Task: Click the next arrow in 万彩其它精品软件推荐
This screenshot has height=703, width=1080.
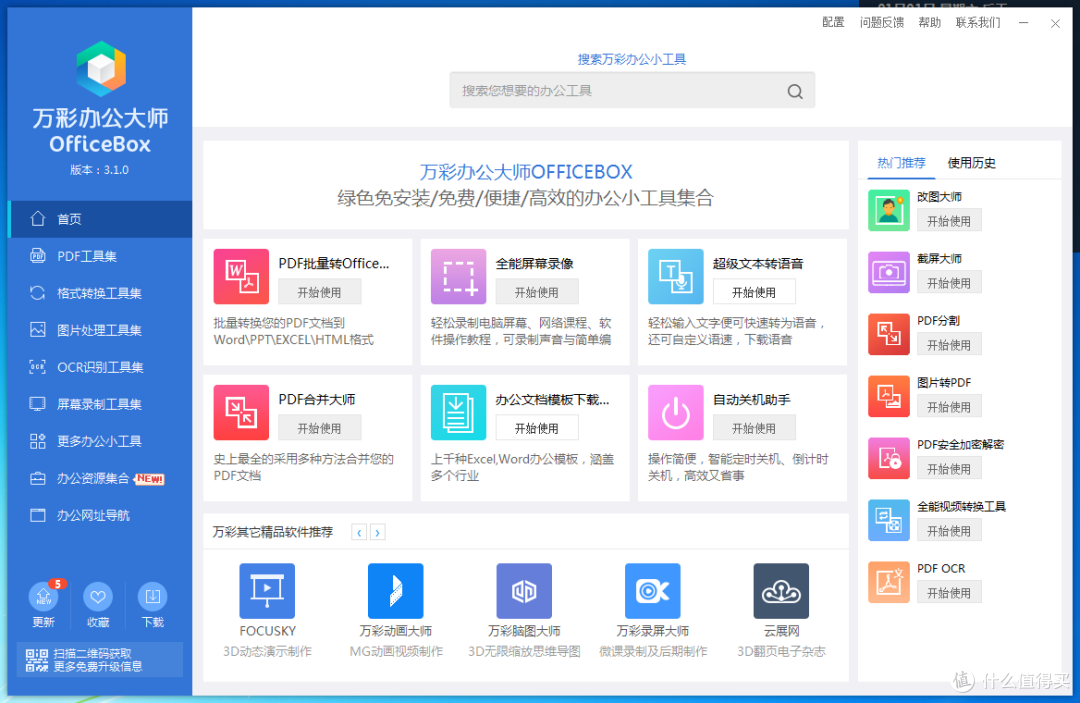Action: coord(377,532)
